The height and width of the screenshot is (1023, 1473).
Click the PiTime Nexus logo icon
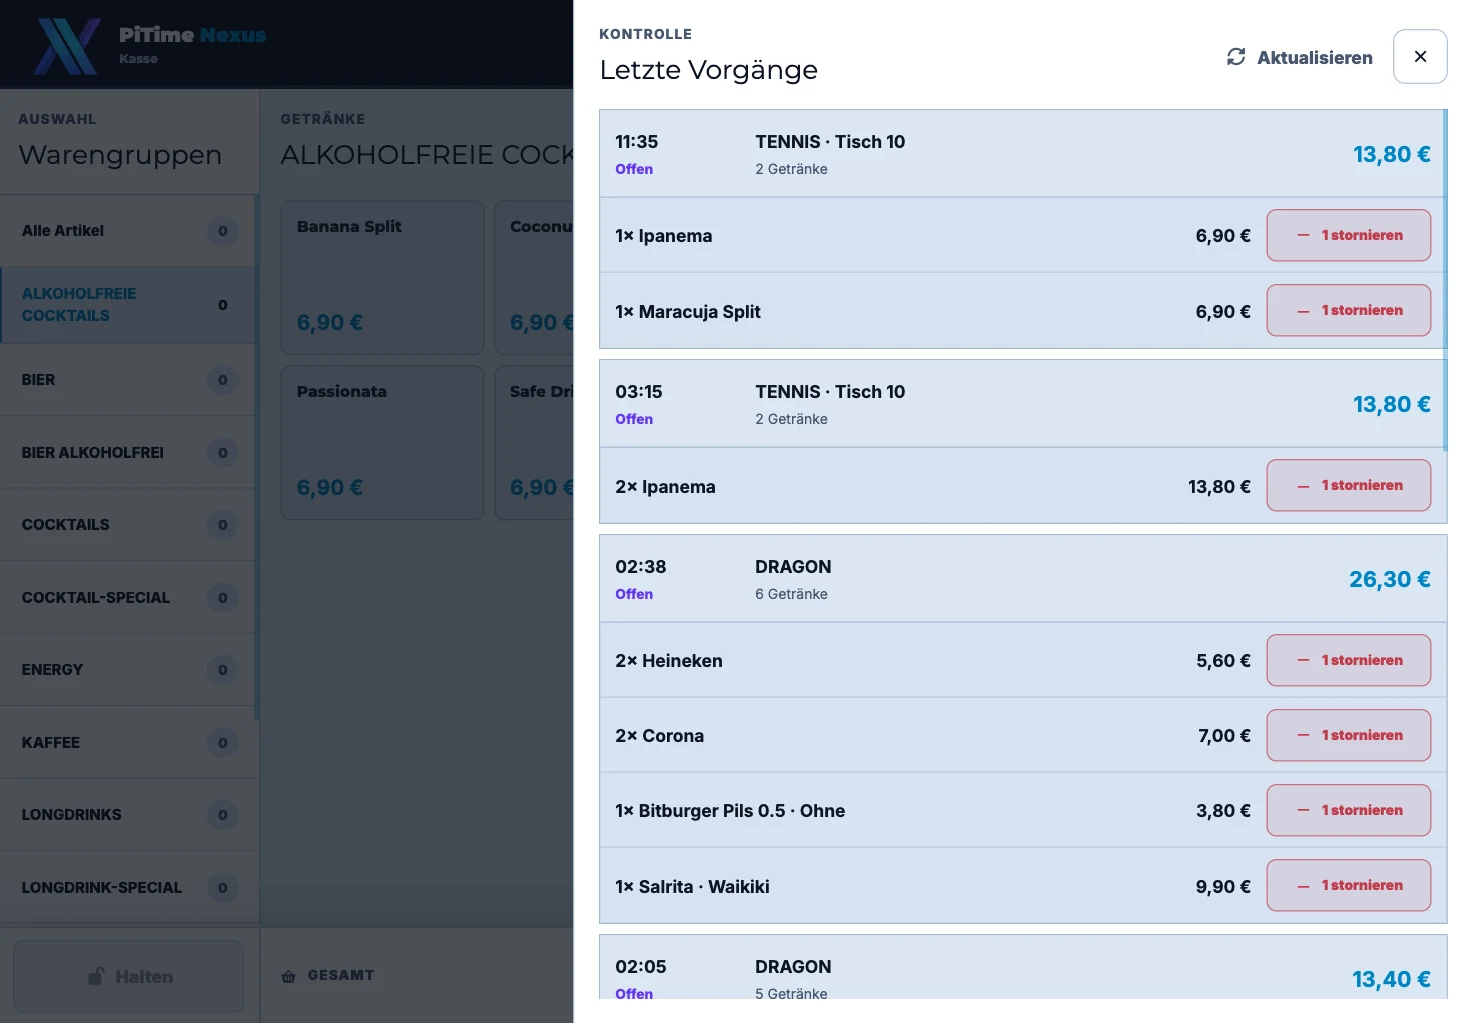[x=67, y=46]
